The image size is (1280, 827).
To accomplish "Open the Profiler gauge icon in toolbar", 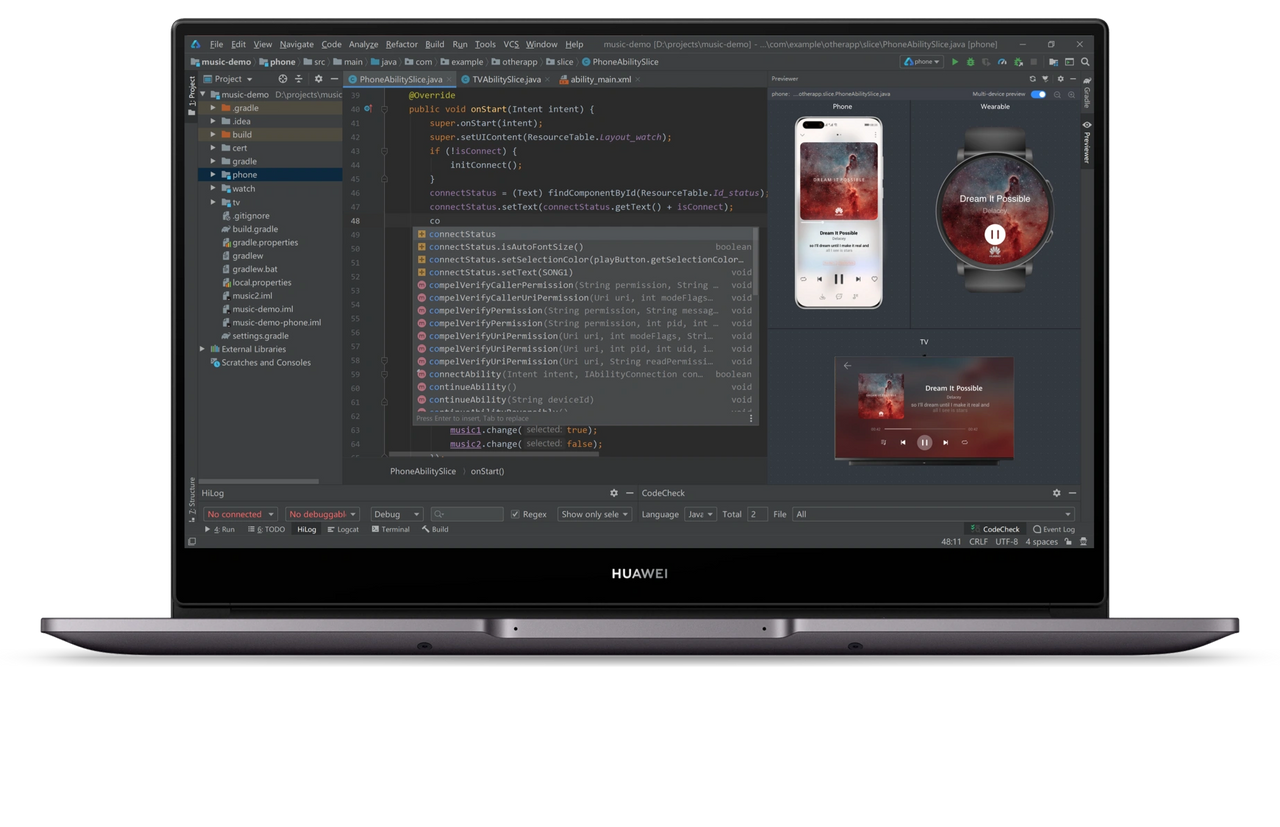I will coord(1002,61).
